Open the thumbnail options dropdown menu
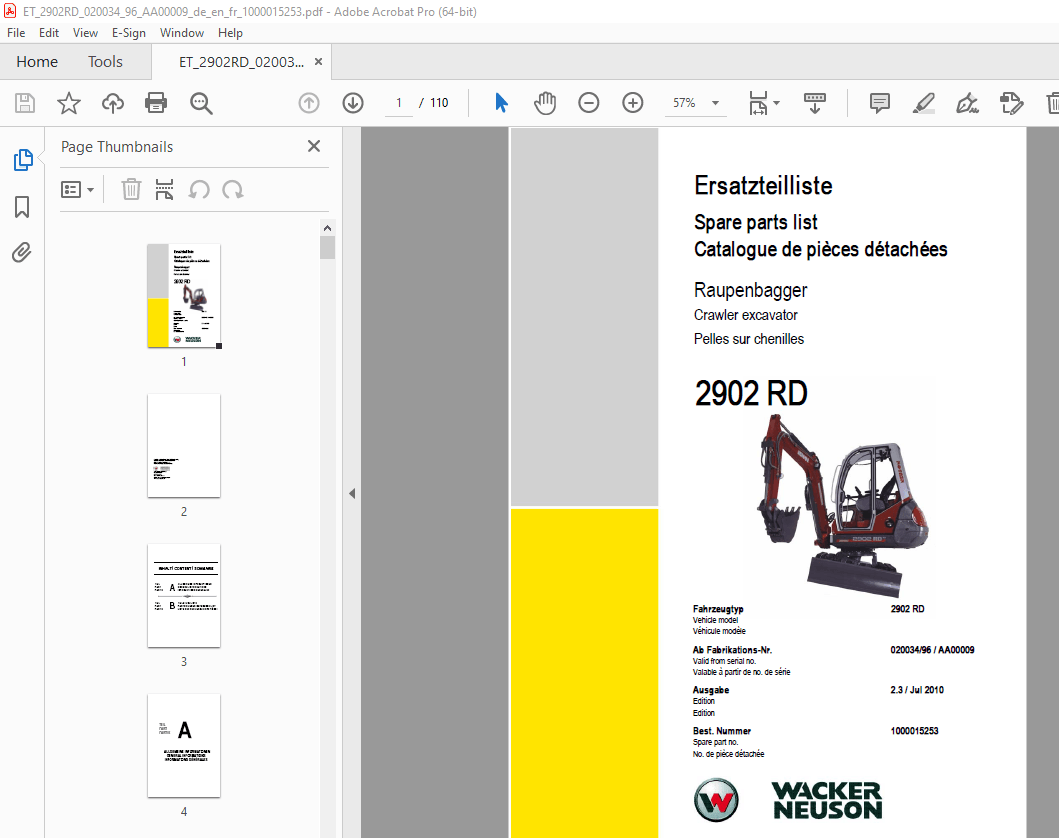 tap(77, 189)
